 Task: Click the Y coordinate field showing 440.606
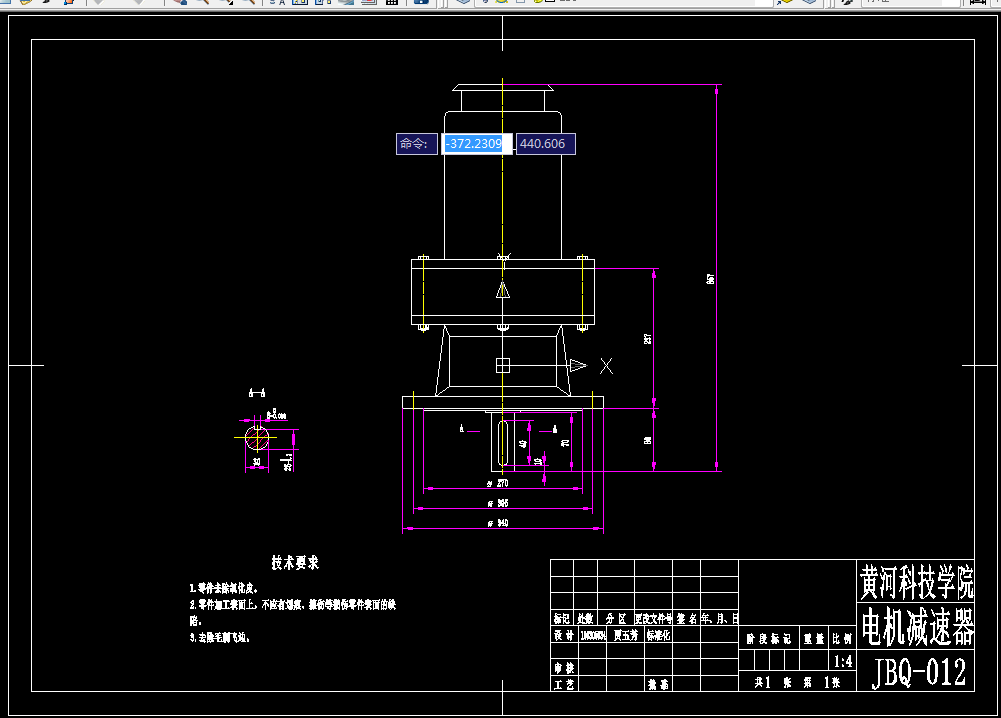coord(545,144)
